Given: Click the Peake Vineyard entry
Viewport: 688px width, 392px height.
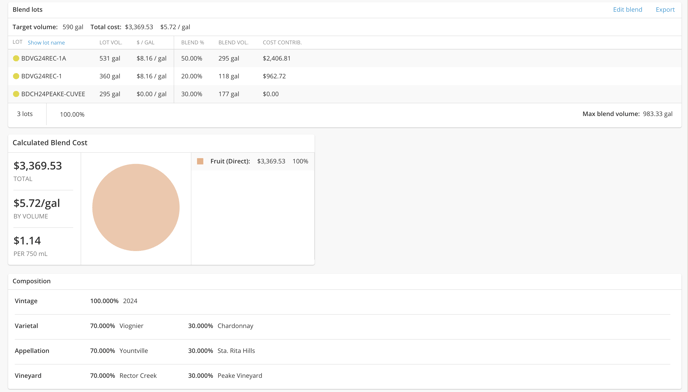Looking at the screenshot, I should (x=240, y=376).
